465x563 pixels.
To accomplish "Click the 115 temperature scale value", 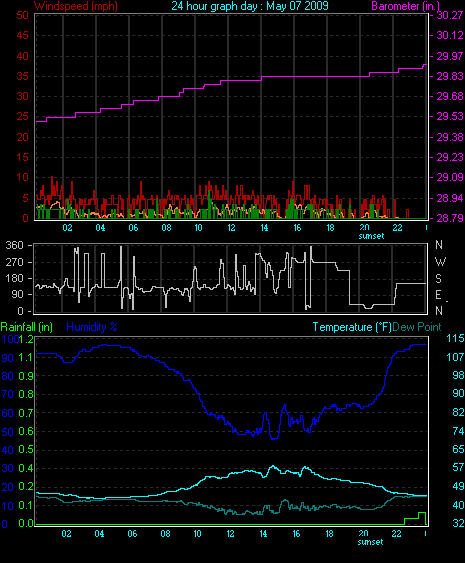I will point(455,338).
